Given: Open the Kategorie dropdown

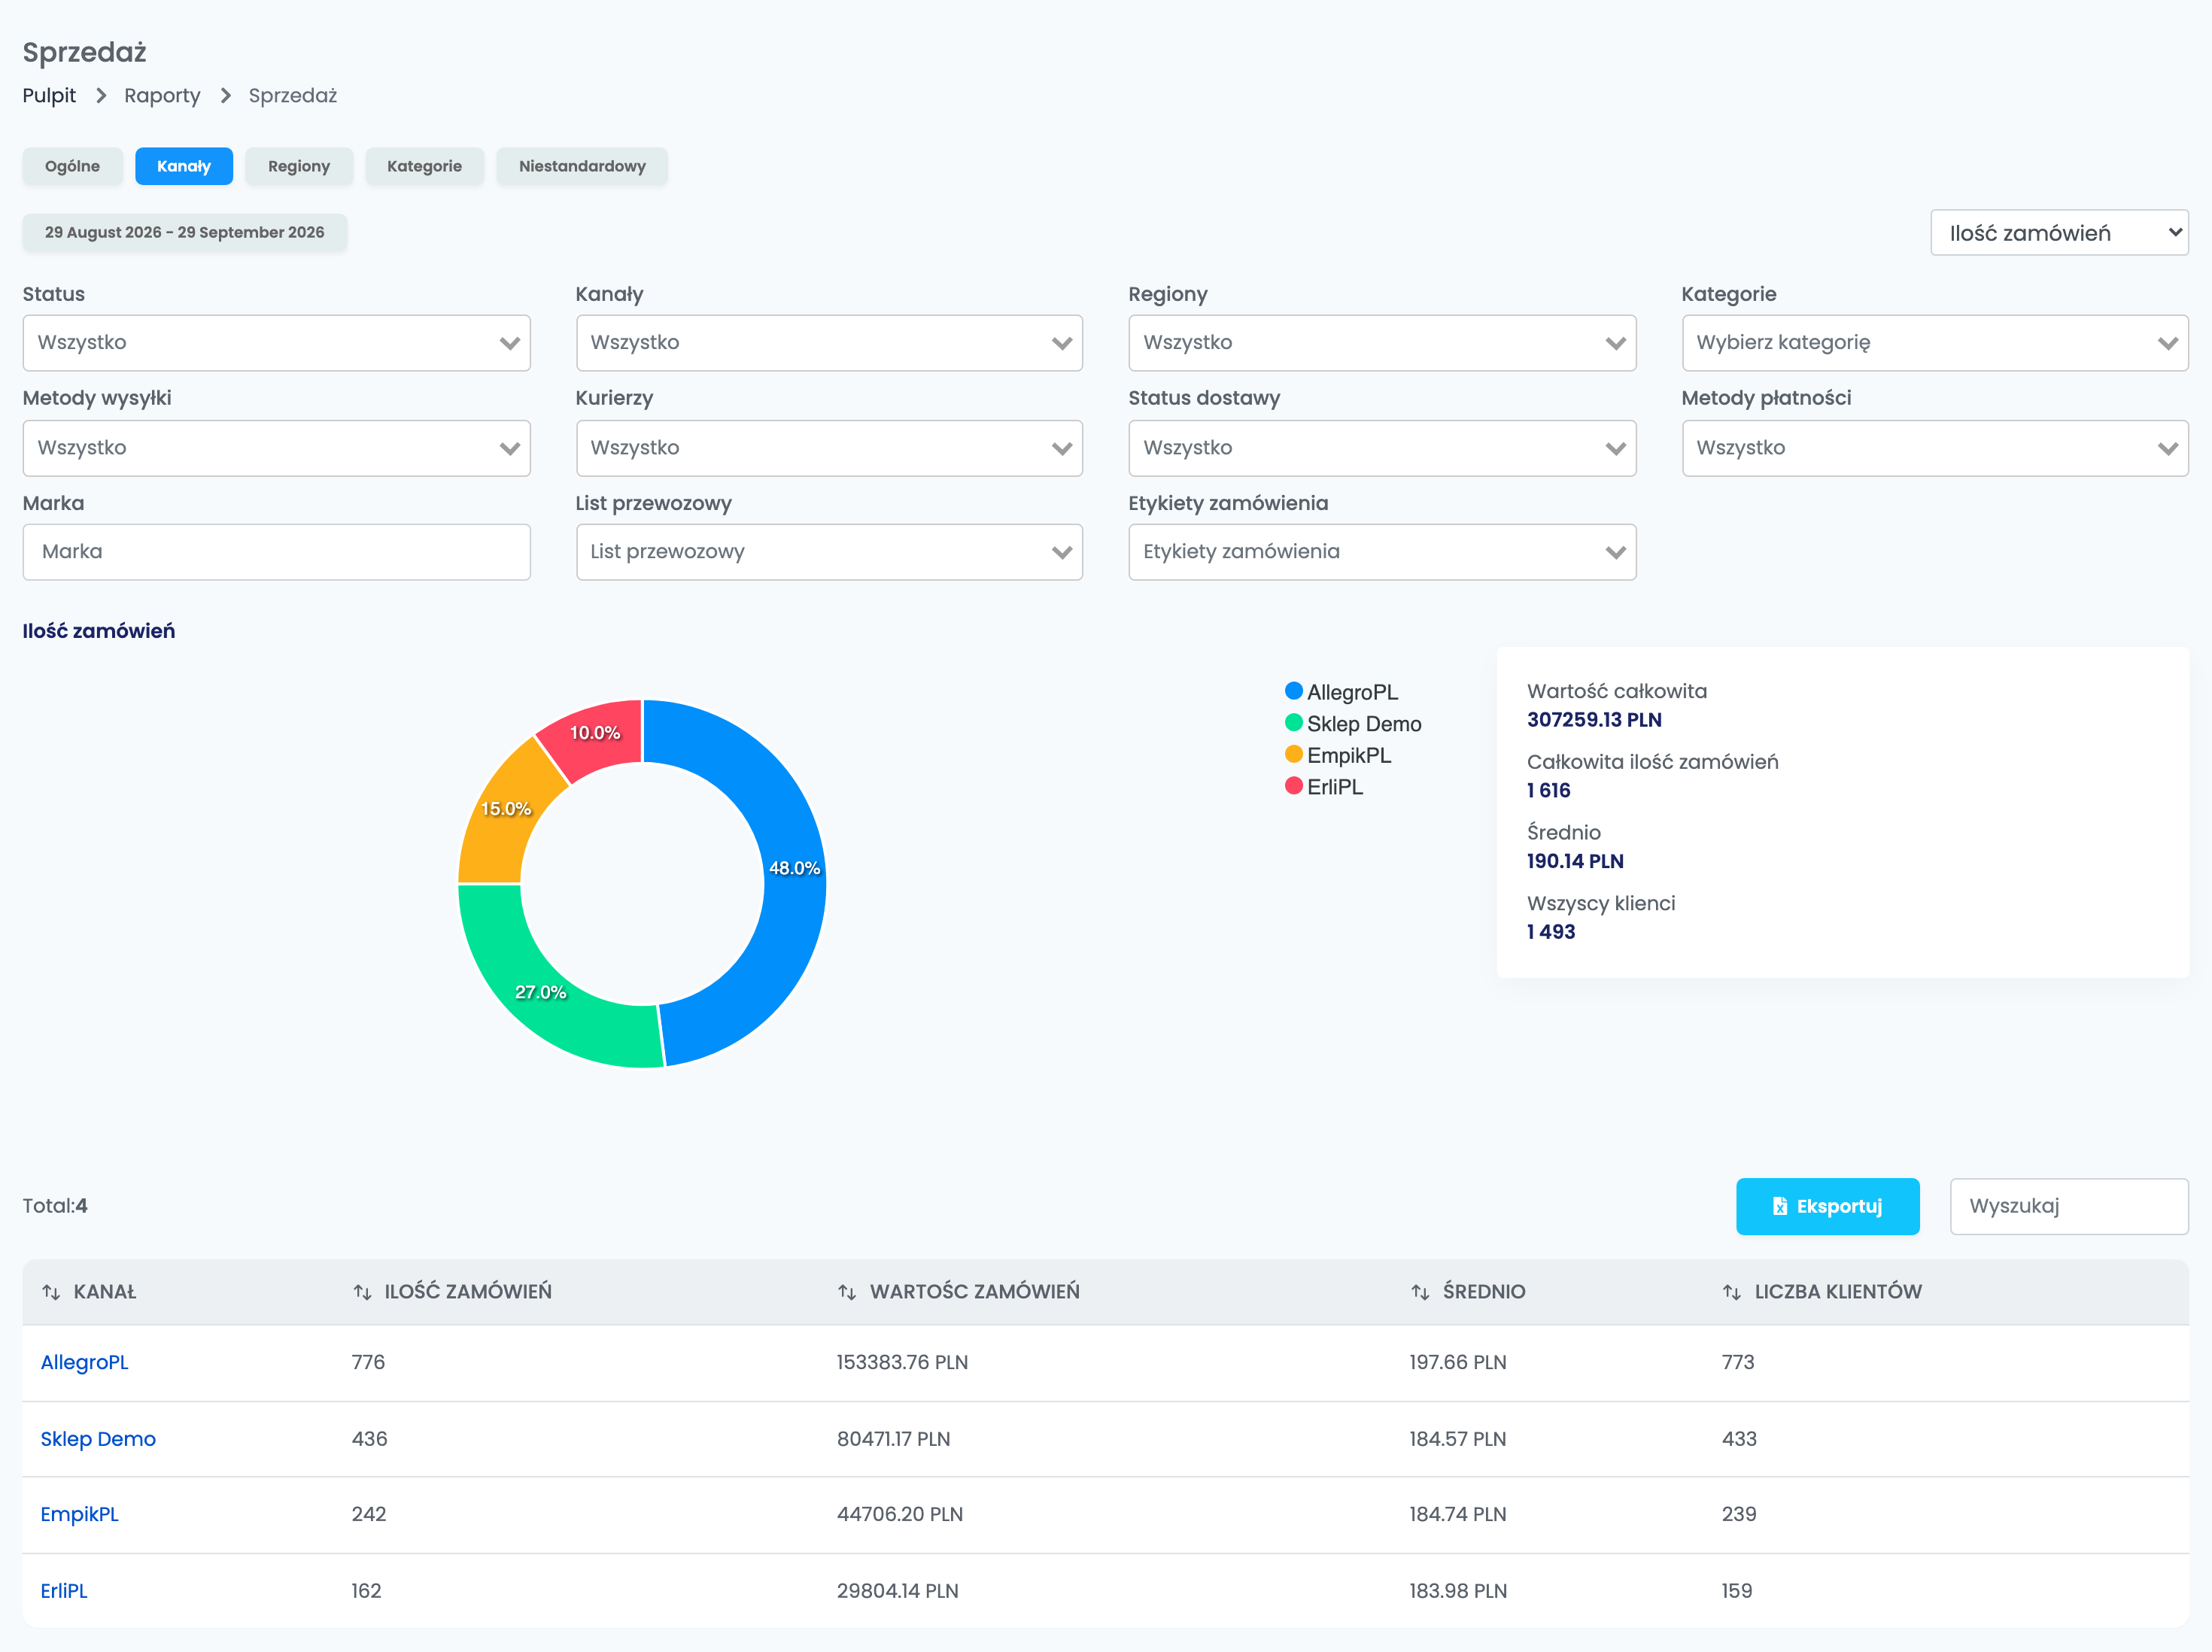Looking at the screenshot, I should 1935,343.
